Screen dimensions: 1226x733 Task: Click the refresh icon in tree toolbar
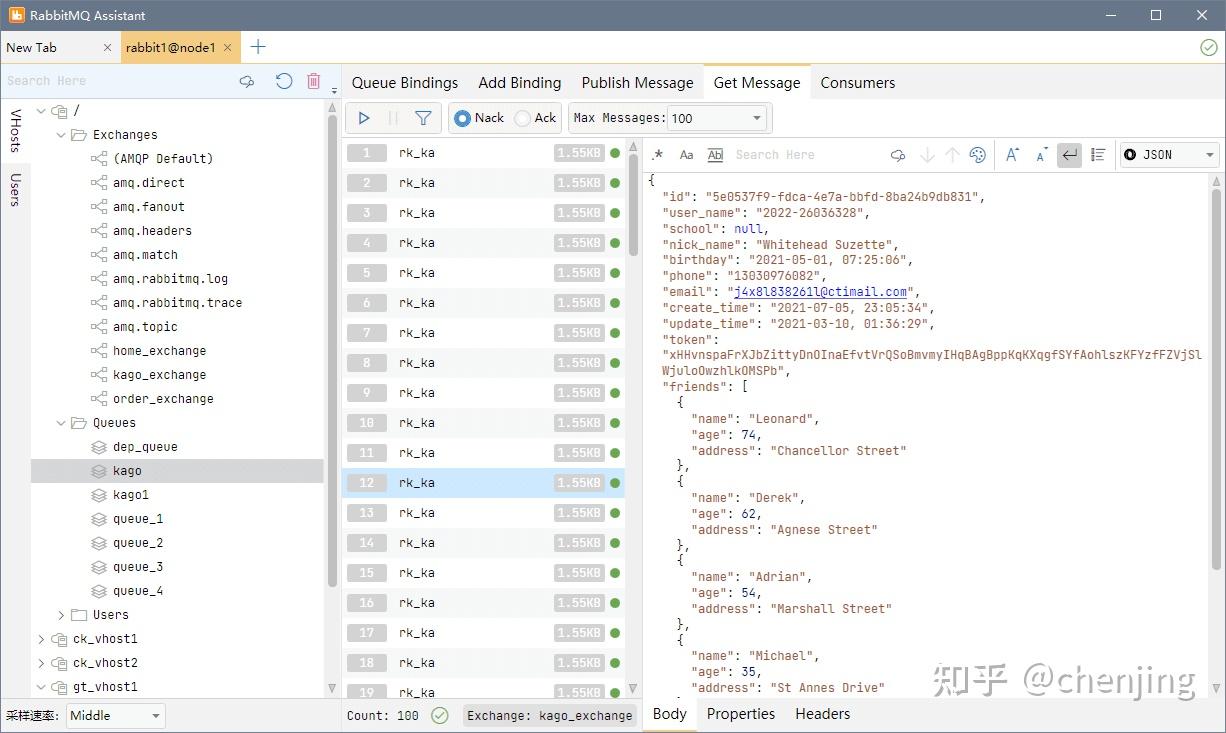tap(284, 81)
